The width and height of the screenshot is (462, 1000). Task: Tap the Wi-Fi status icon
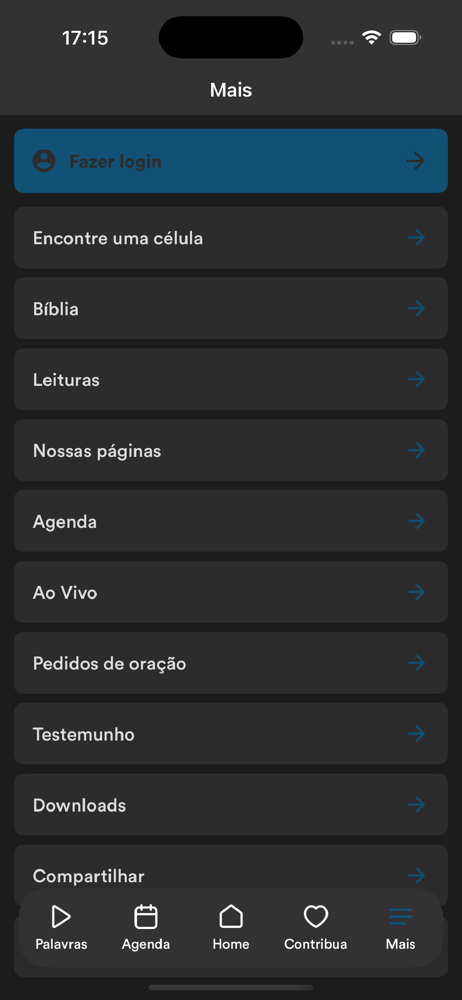[x=371, y=38]
